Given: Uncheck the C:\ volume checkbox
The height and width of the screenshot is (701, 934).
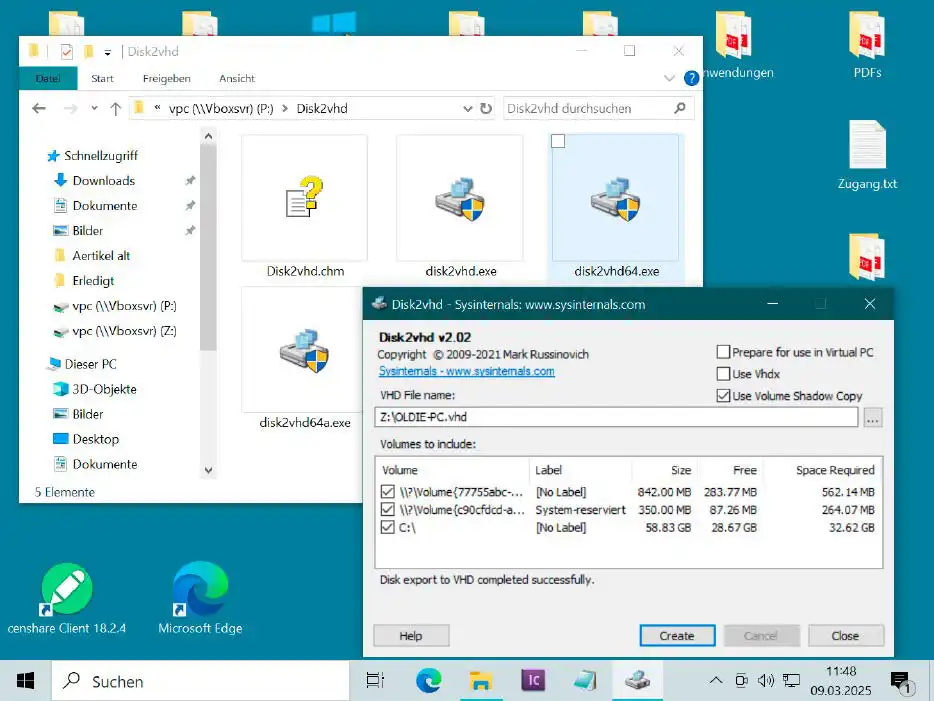Looking at the screenshot, I should [388, 528].
